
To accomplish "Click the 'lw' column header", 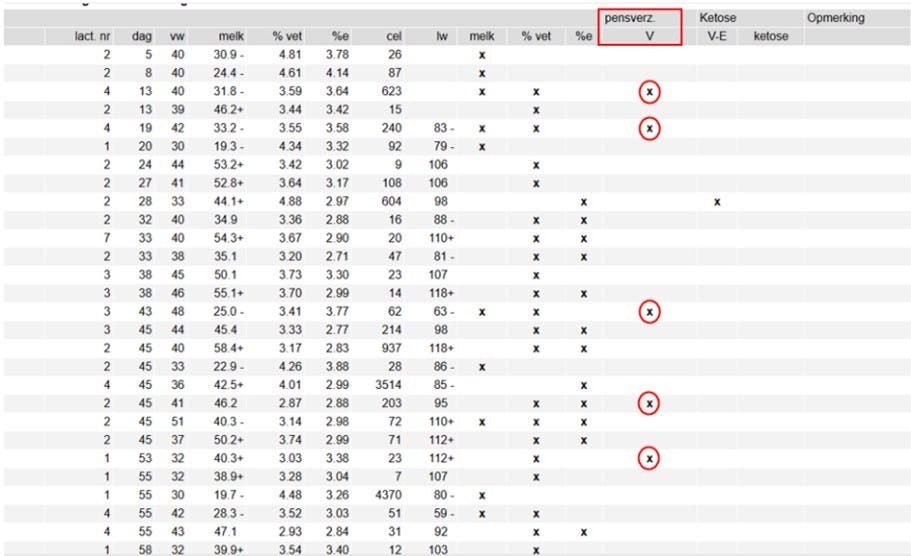I will [442, 37].
